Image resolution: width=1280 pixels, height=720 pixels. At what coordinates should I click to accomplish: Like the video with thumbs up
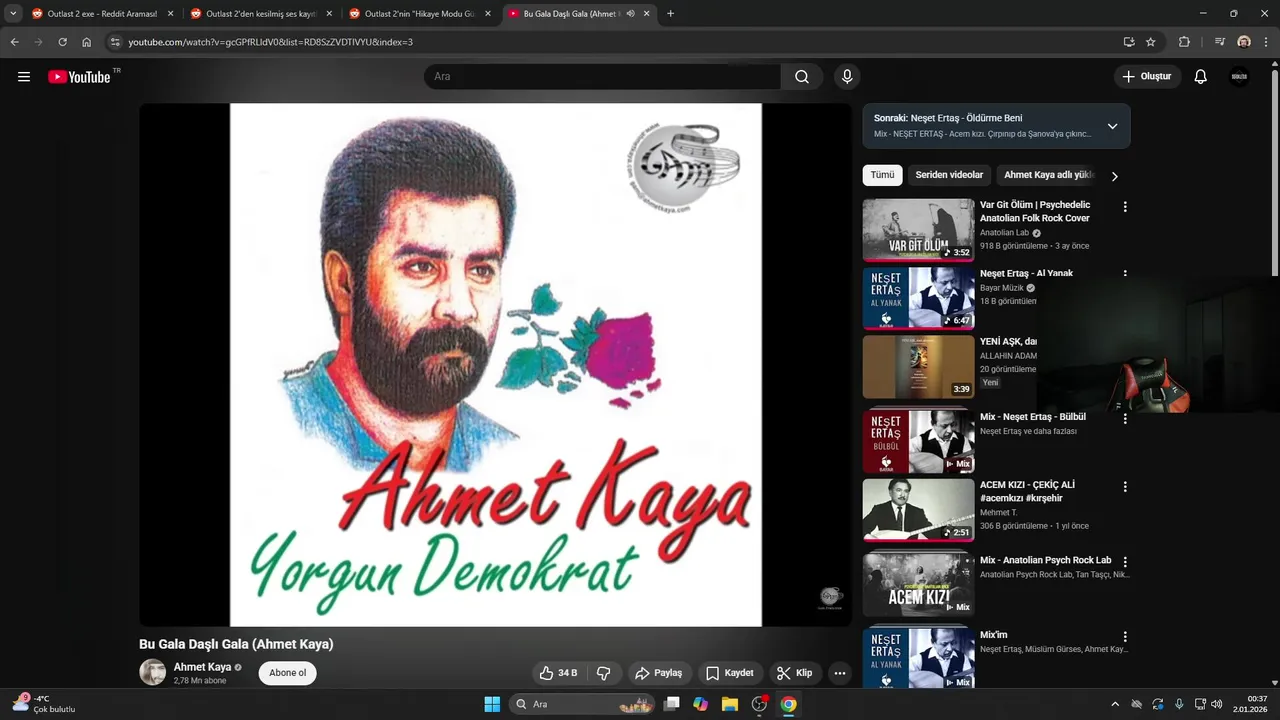pos(558,673)
